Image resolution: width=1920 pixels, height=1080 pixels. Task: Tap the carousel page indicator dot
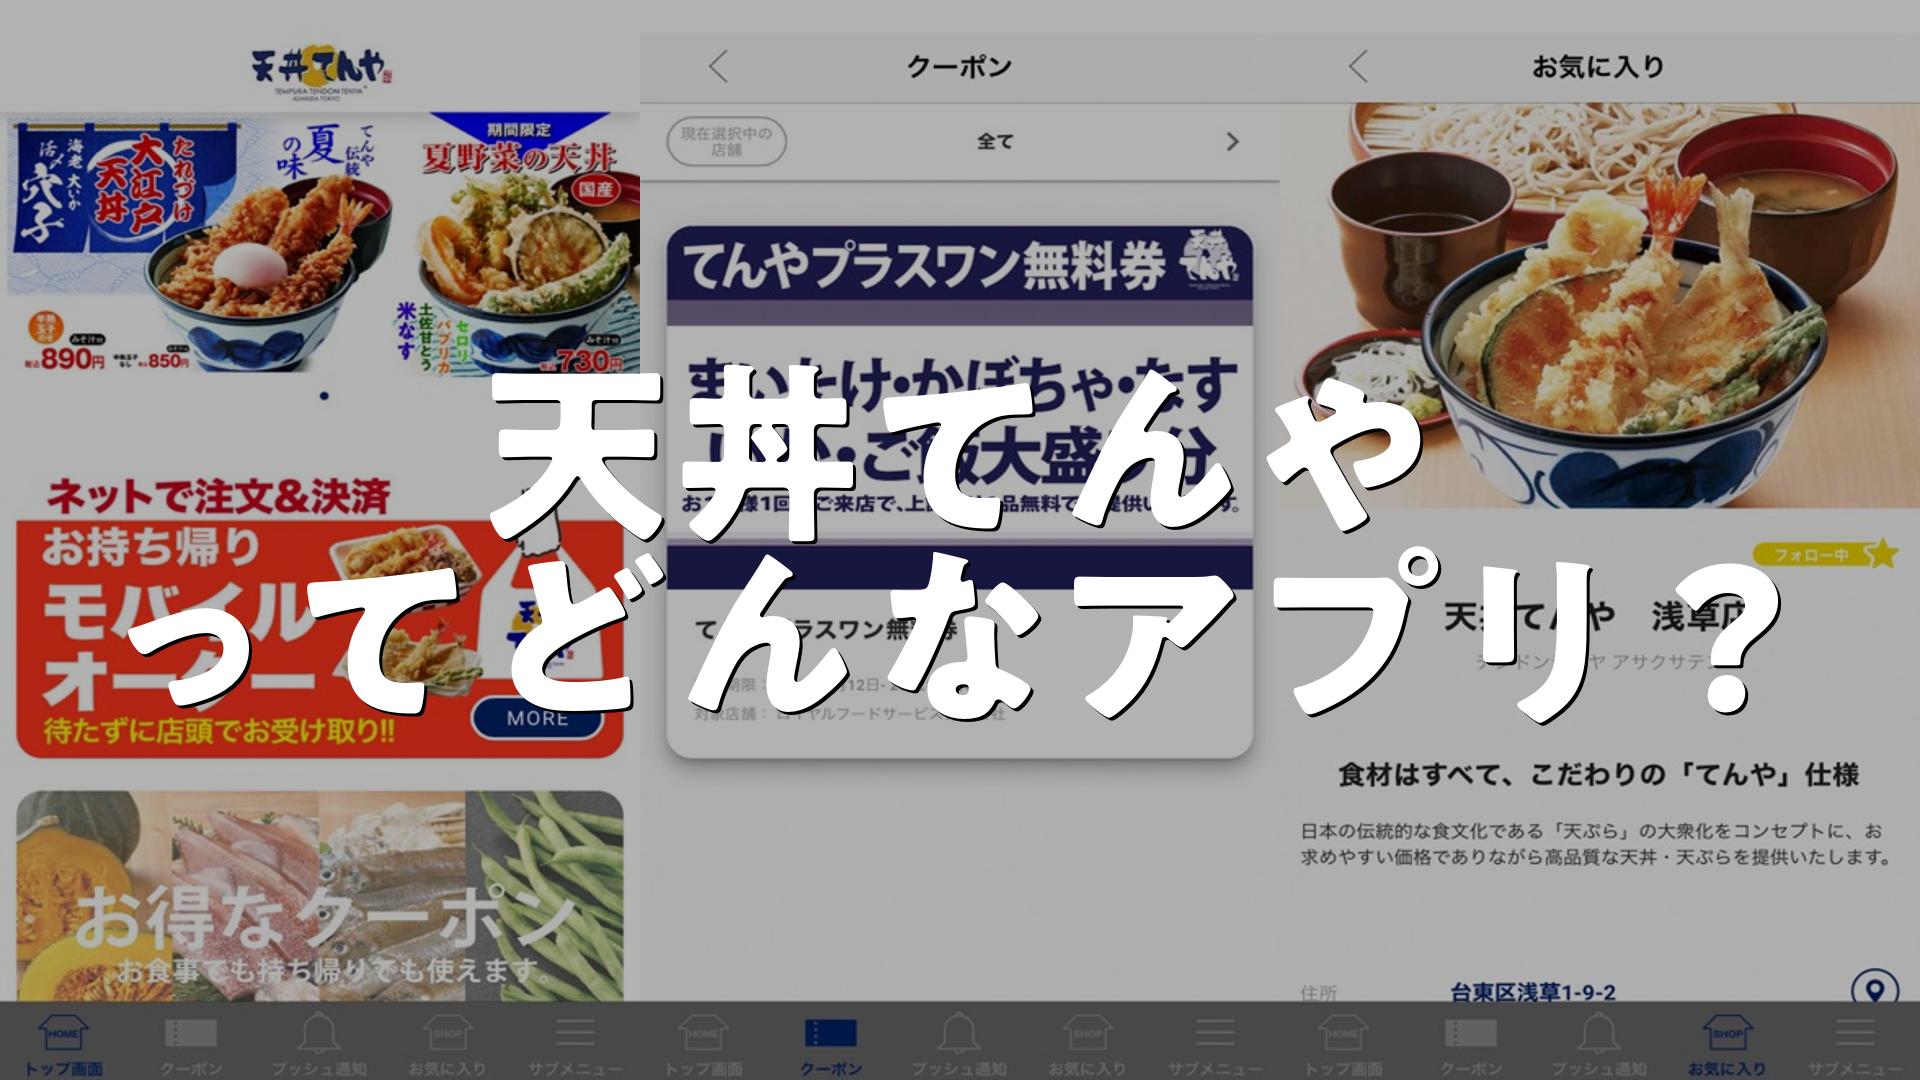(324, 396)
